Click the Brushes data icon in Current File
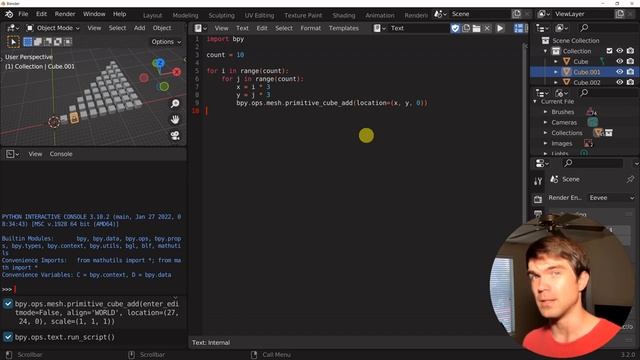The width and height of the screenshot is (640, 360). point(591,111)
